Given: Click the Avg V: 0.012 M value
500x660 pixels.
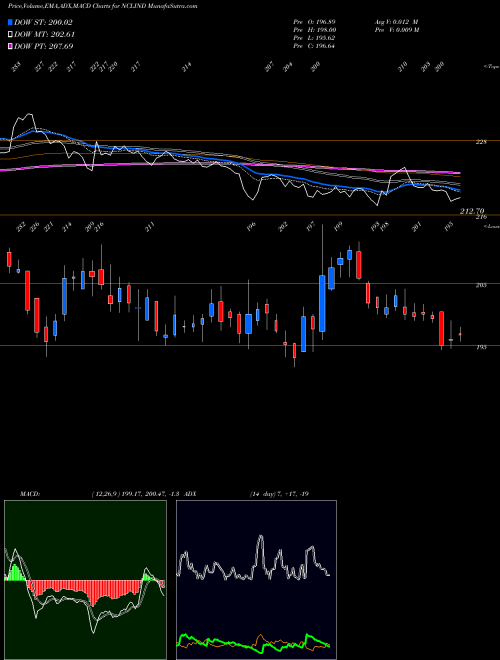Looking at the screenshot, I should point(396,21).
